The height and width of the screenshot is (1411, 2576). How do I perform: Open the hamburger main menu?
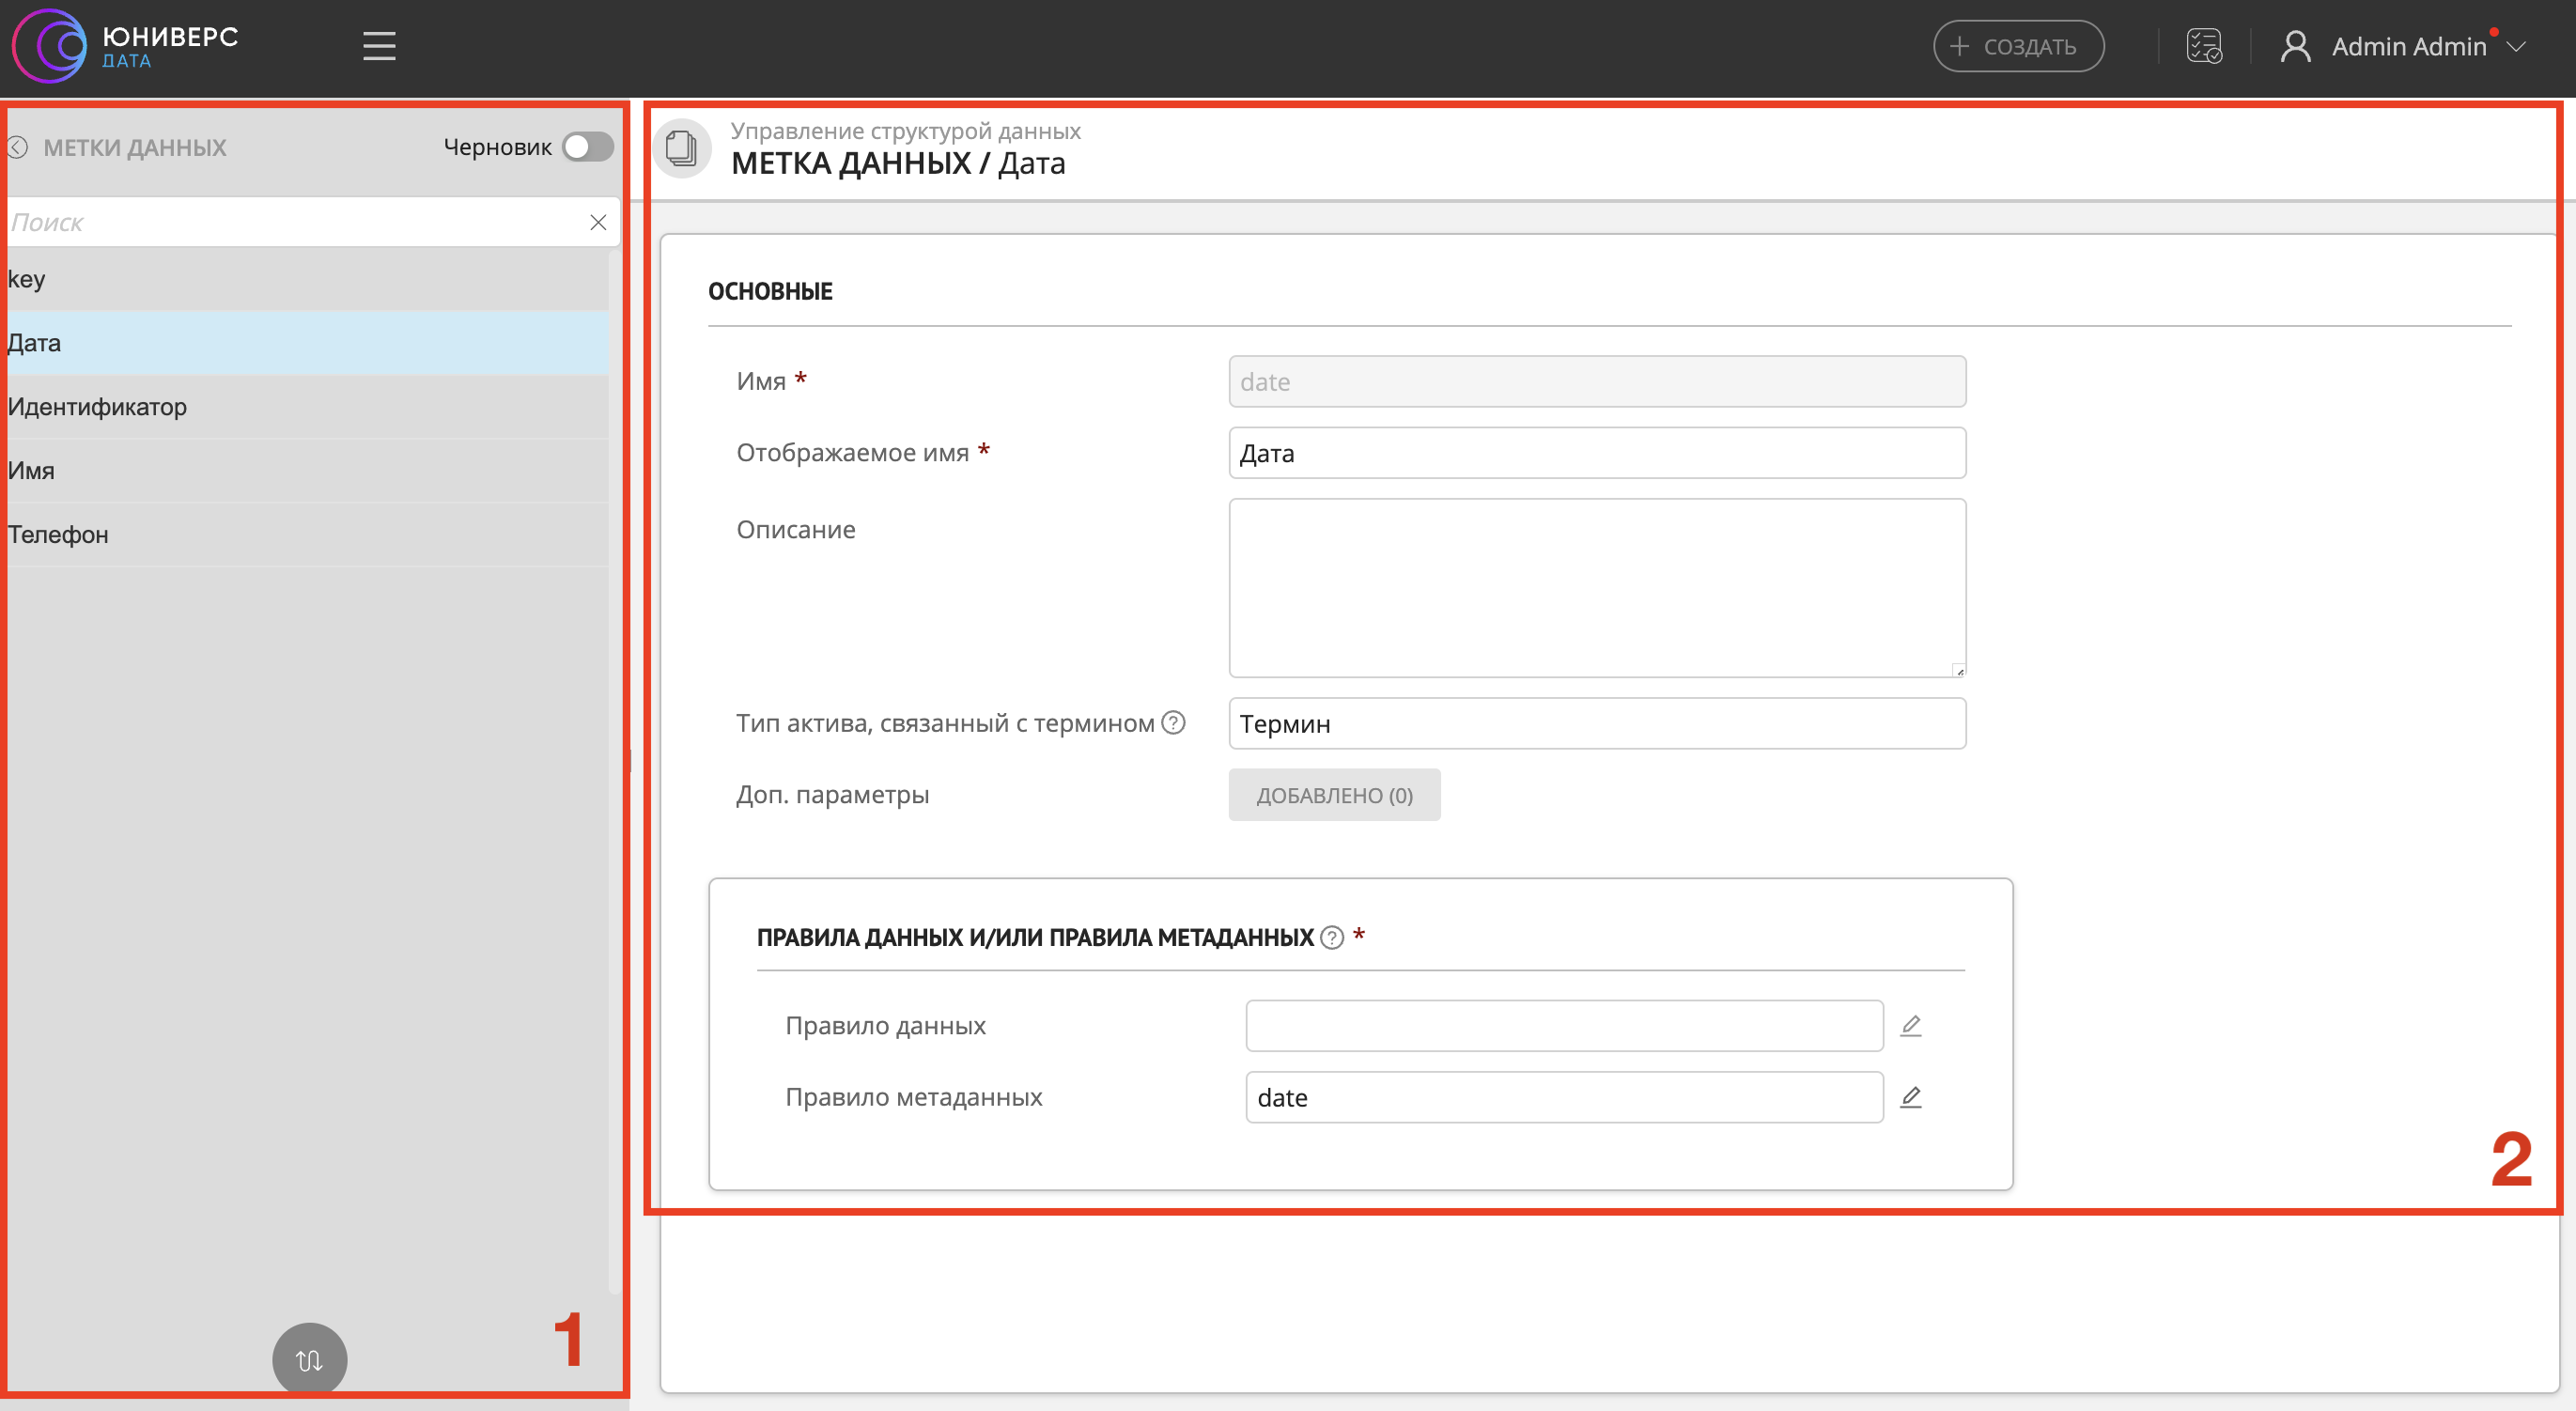[379, 46]
